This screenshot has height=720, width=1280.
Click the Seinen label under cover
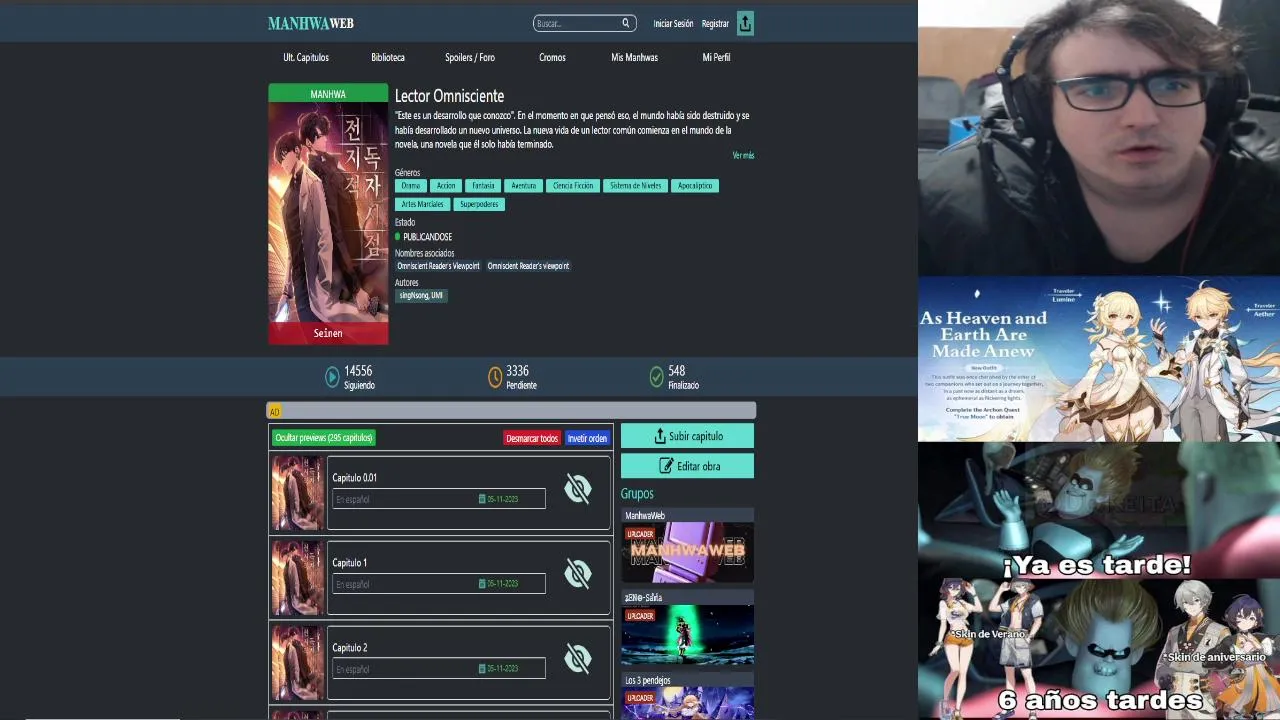click(x=328, y=333)
